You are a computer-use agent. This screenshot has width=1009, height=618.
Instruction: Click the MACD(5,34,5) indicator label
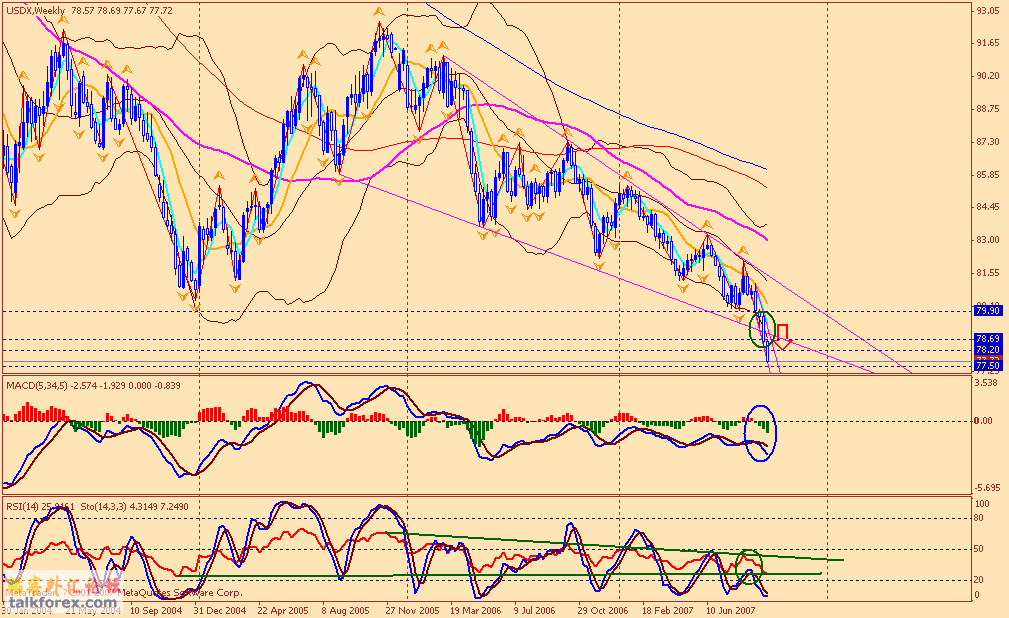pyautogui.click(x=37, y=386)
